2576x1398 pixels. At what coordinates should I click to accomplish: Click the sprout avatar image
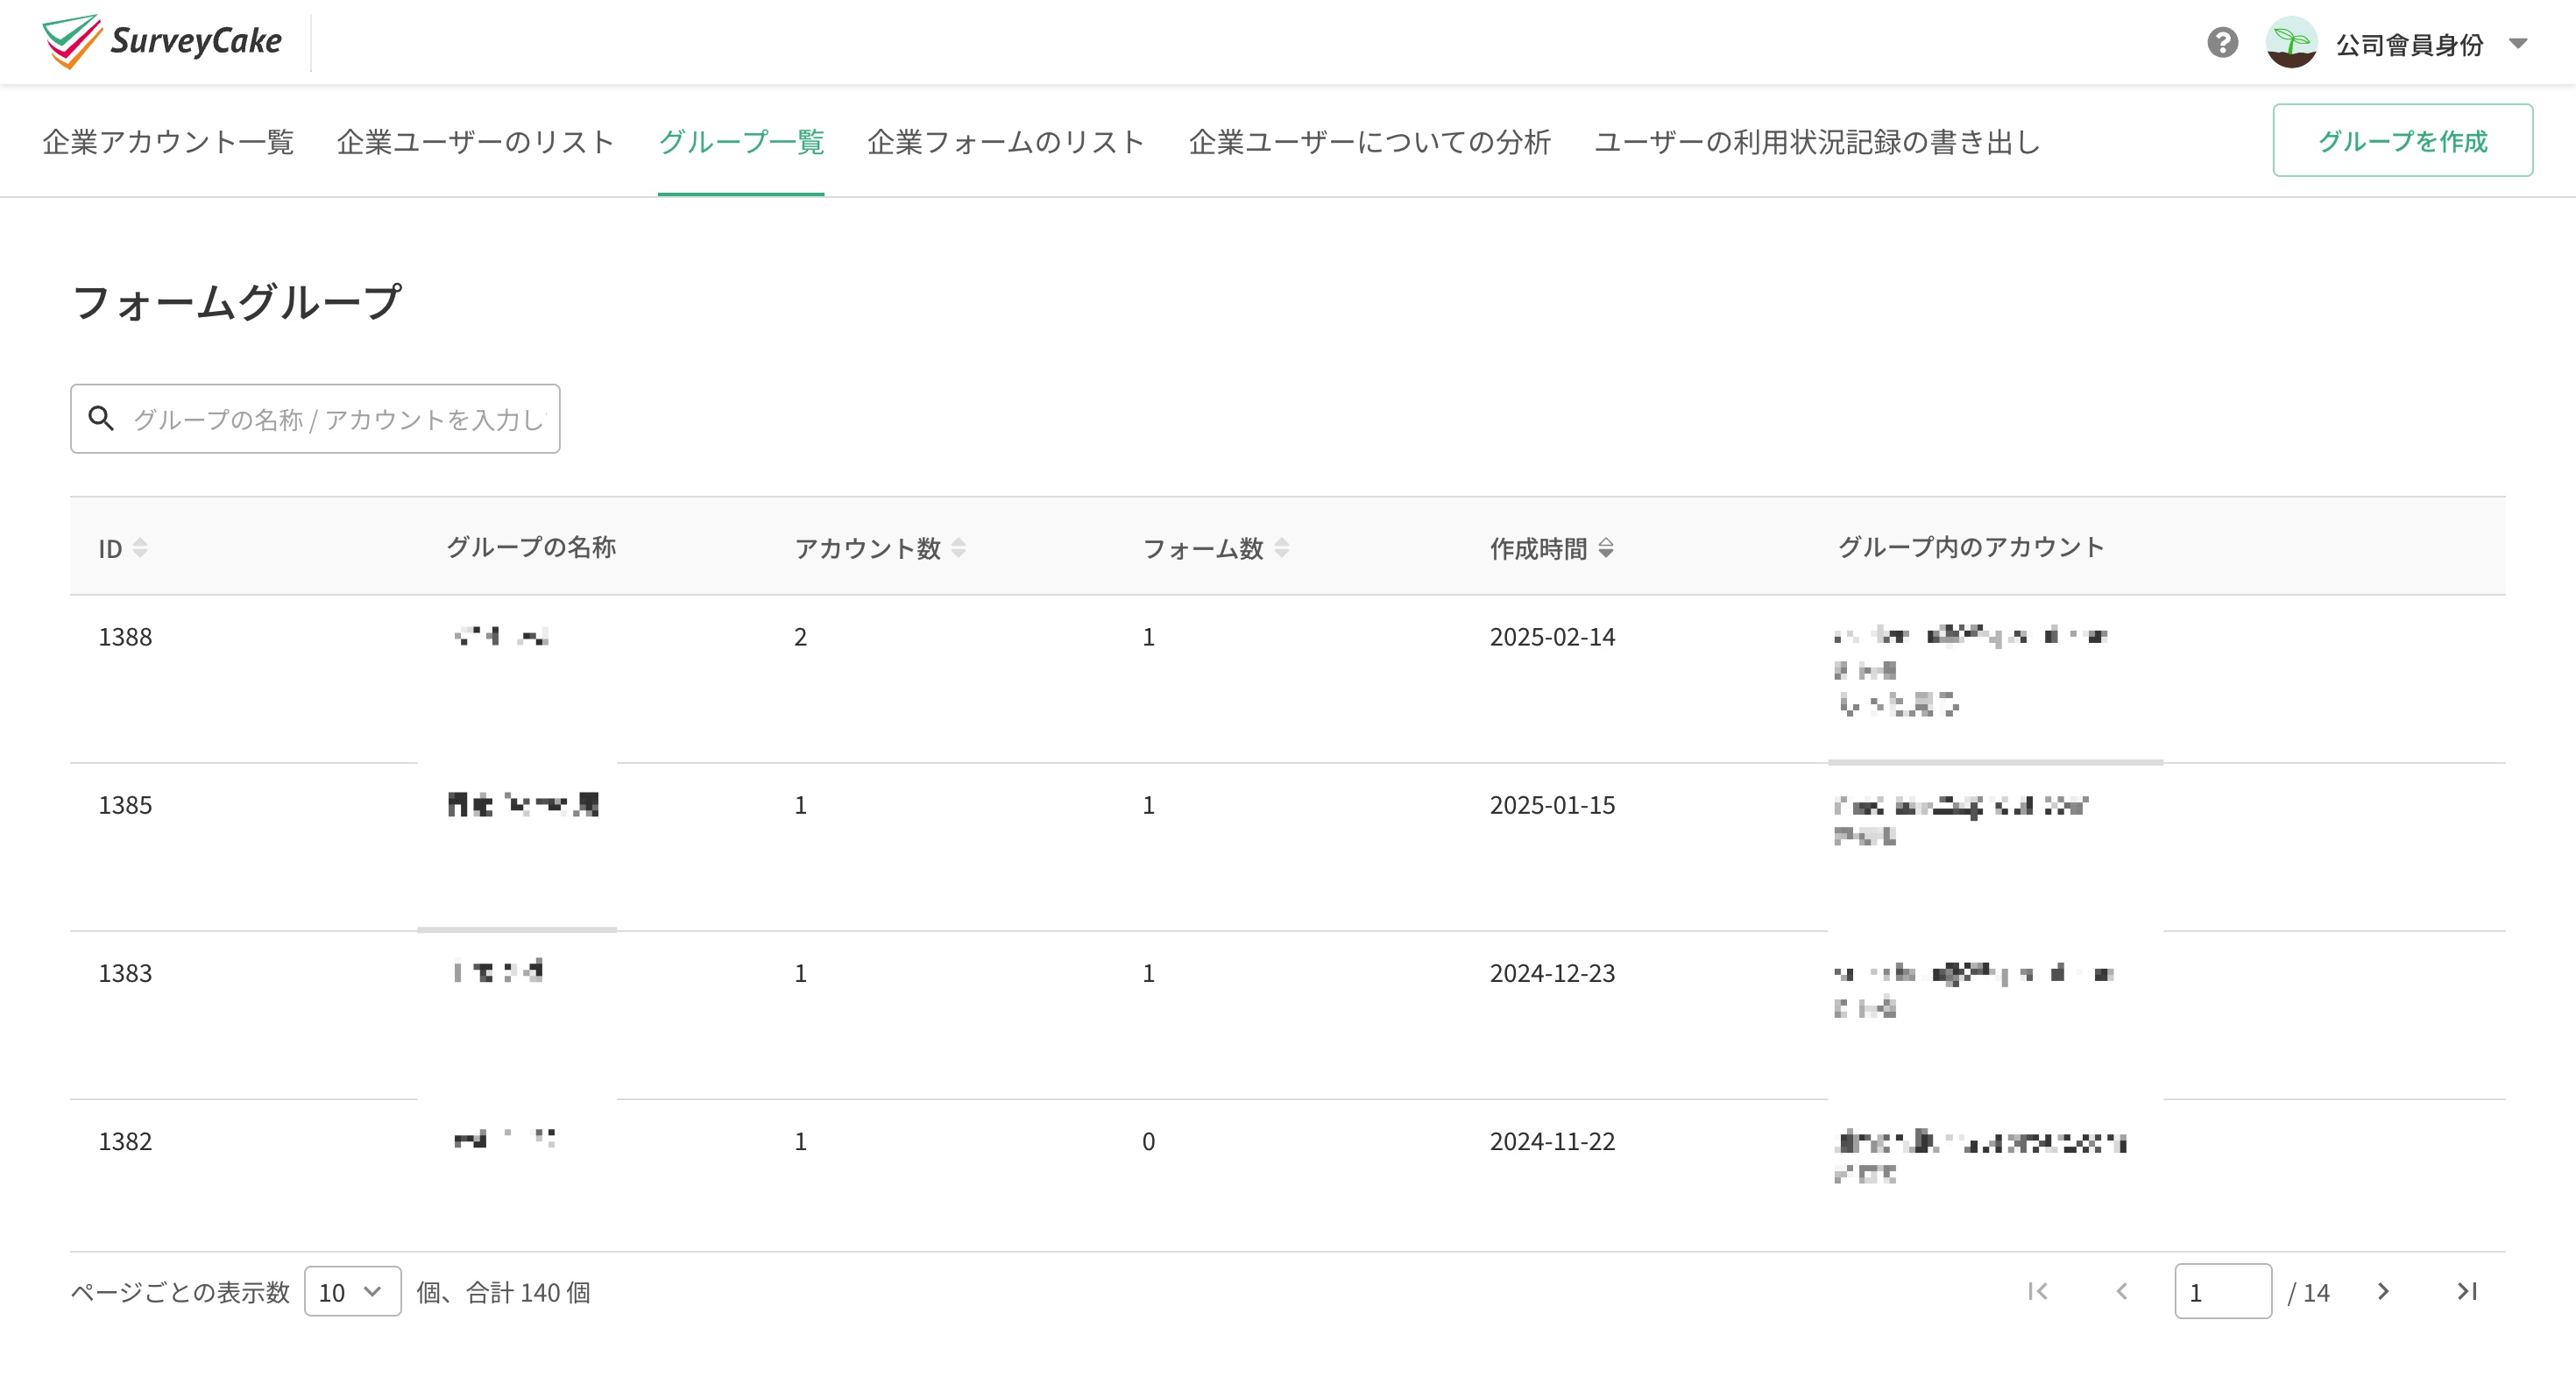2291,43
